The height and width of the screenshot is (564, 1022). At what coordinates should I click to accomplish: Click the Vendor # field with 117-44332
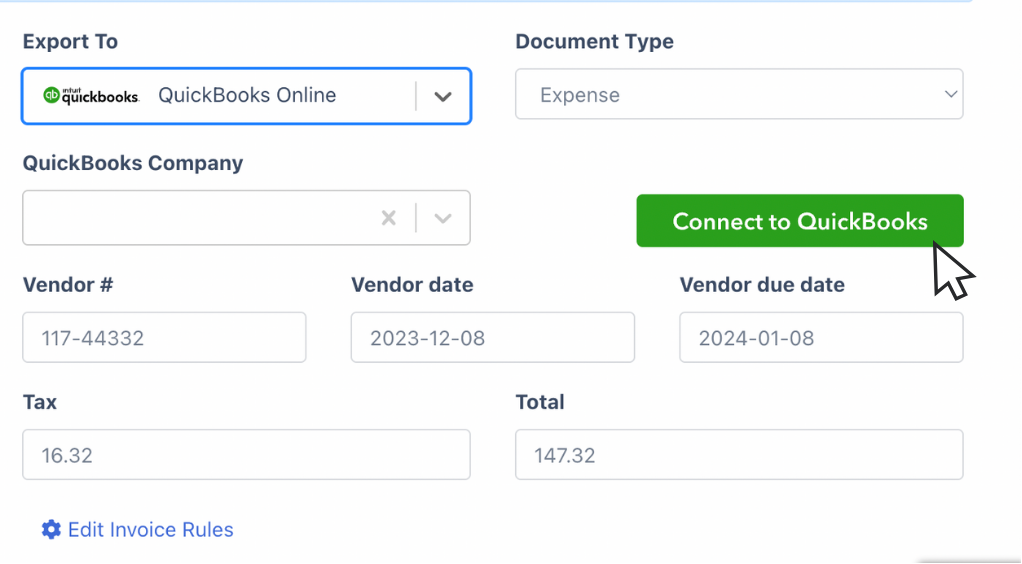tap(164, 338)
